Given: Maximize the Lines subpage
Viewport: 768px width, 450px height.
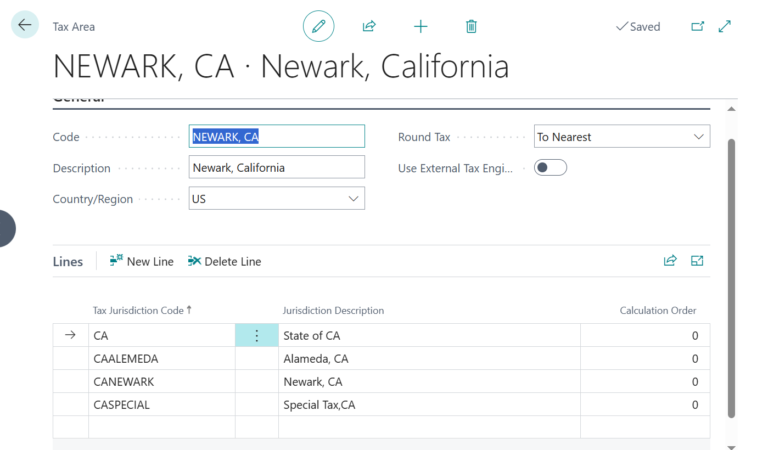Looking at the screenshot, I should 697,261.
